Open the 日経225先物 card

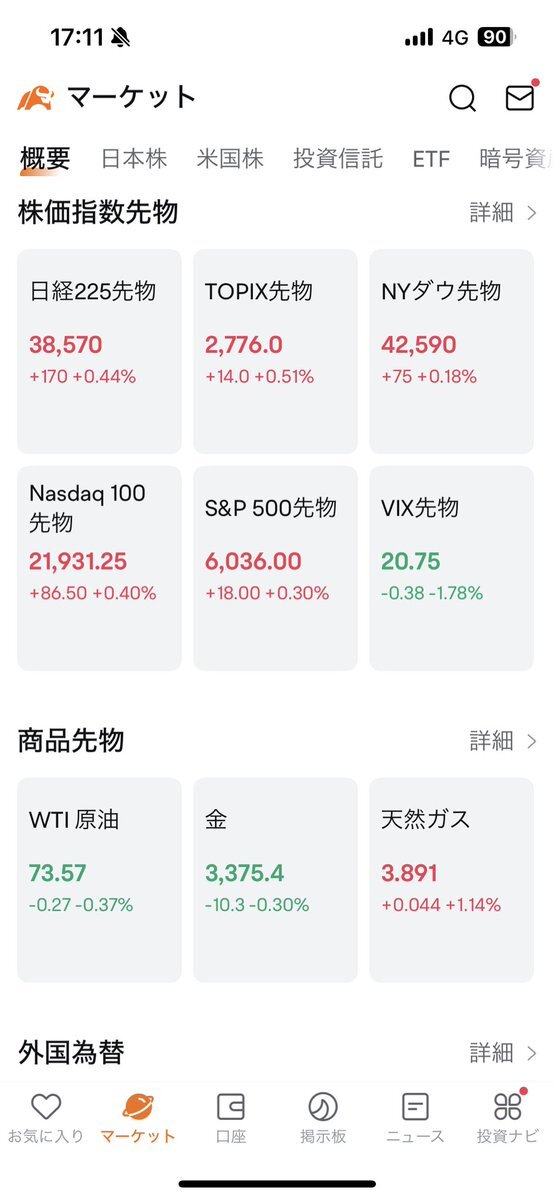point(99,352)
